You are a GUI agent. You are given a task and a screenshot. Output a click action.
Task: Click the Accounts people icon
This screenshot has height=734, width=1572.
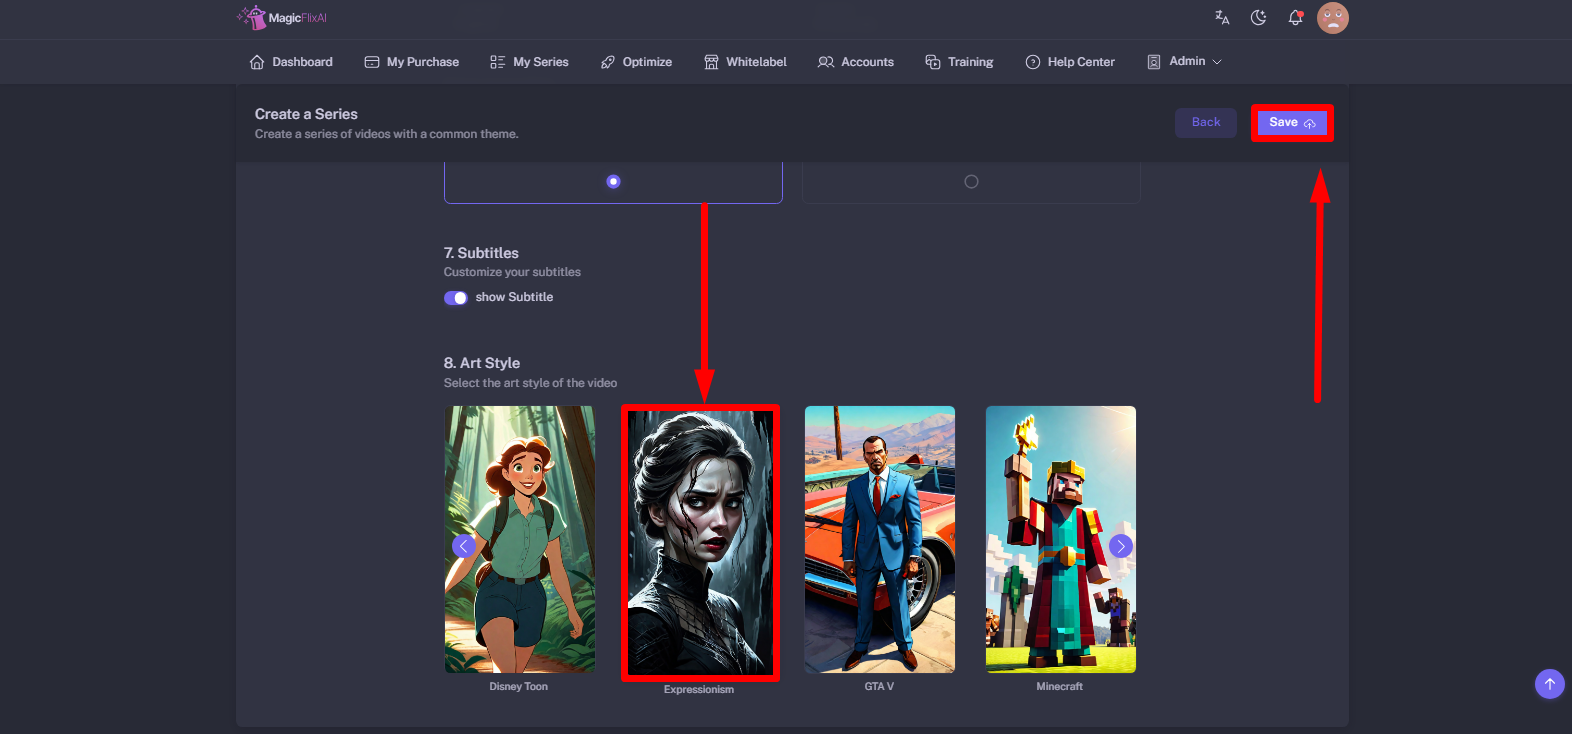point(826,62)
